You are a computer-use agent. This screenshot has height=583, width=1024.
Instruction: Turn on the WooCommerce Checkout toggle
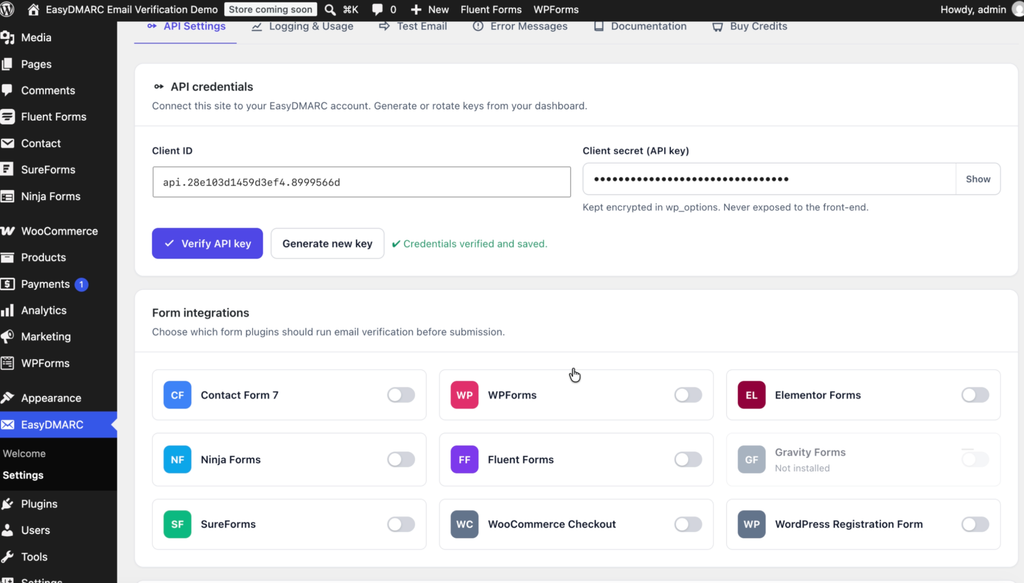688,524
